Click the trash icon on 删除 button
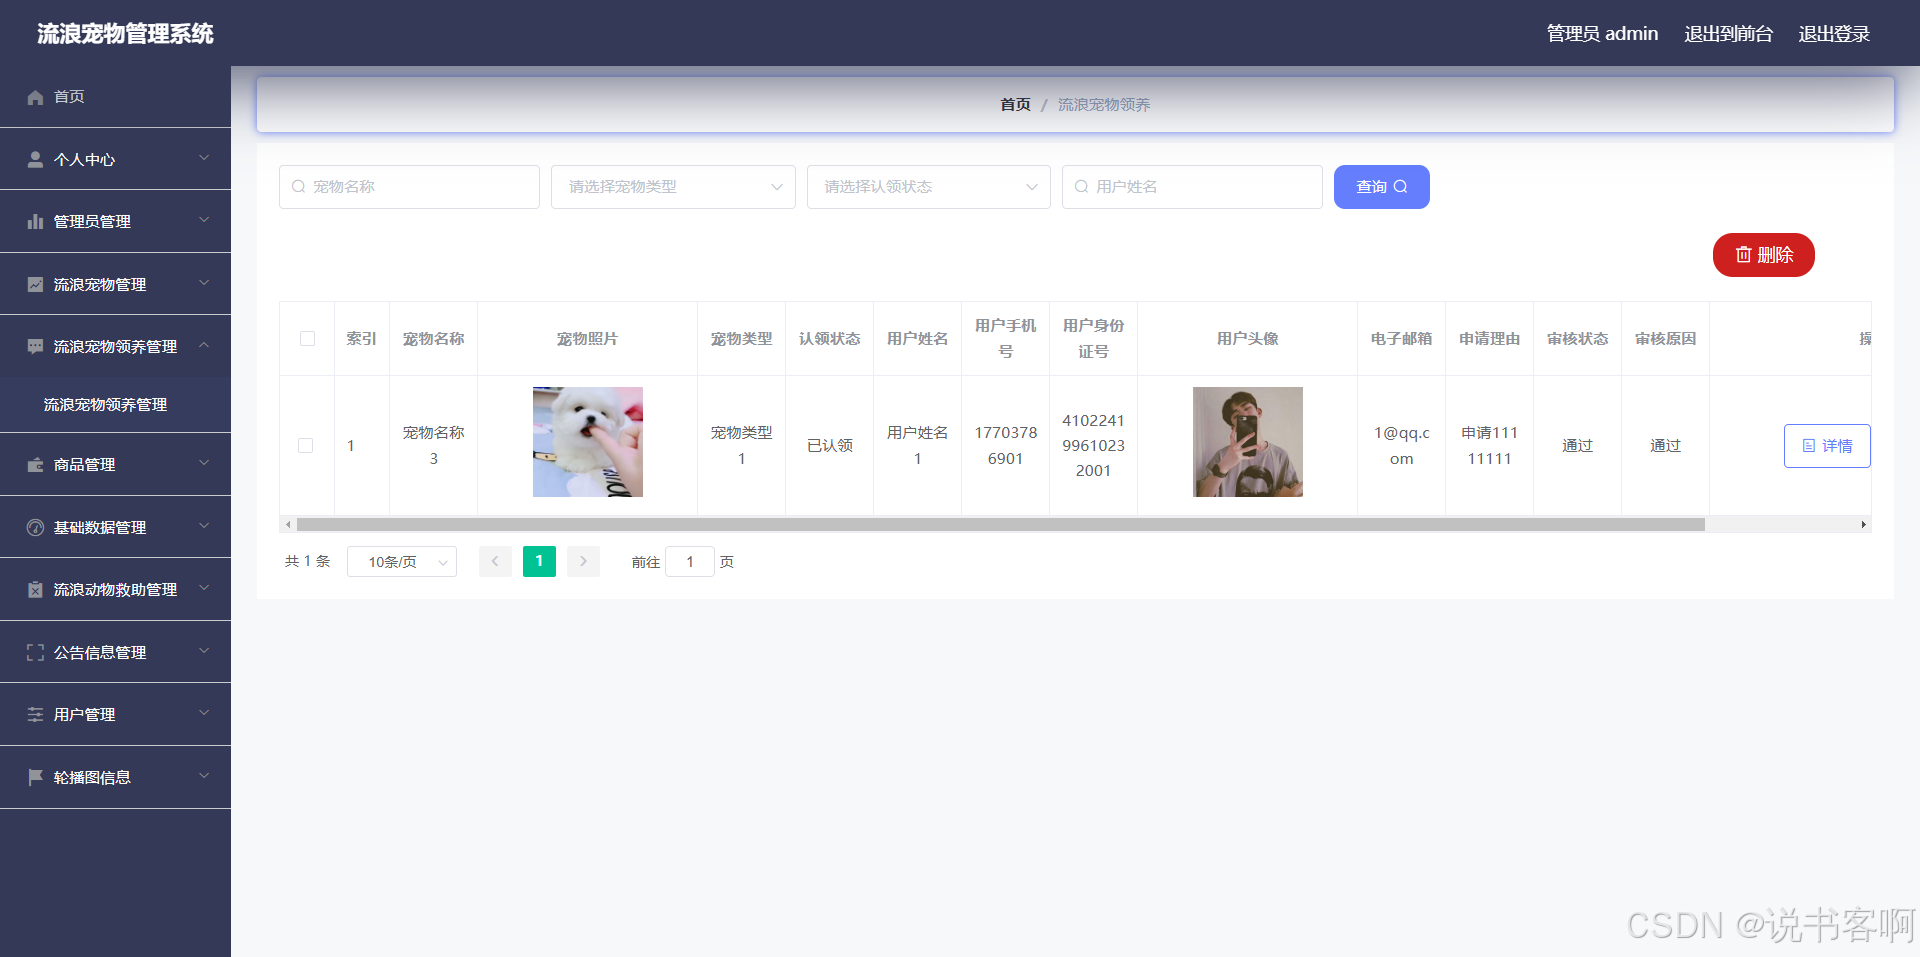1920x957 pixels. [x=1743, y=255]
